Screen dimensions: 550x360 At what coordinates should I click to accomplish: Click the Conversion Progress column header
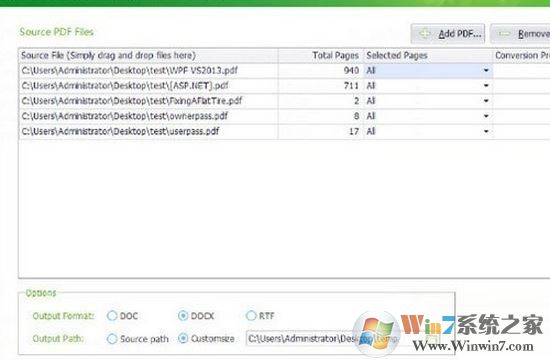point(521,55)
